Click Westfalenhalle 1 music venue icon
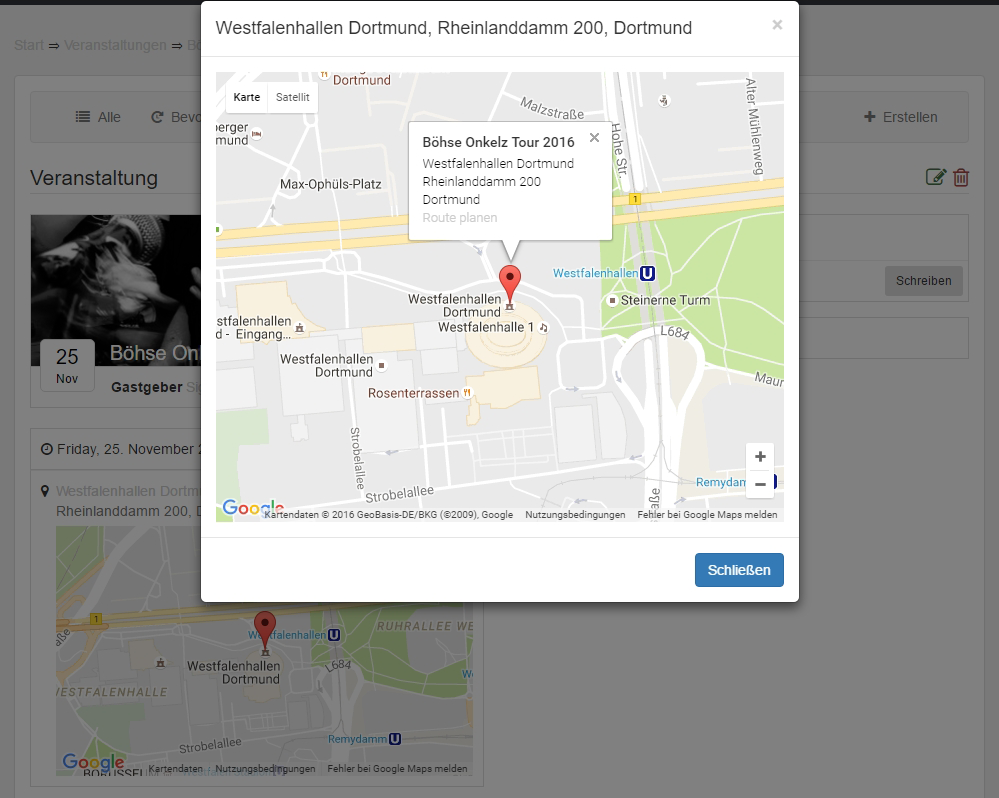Viewport: 999px width, 798px height. [x=543, y=327]
